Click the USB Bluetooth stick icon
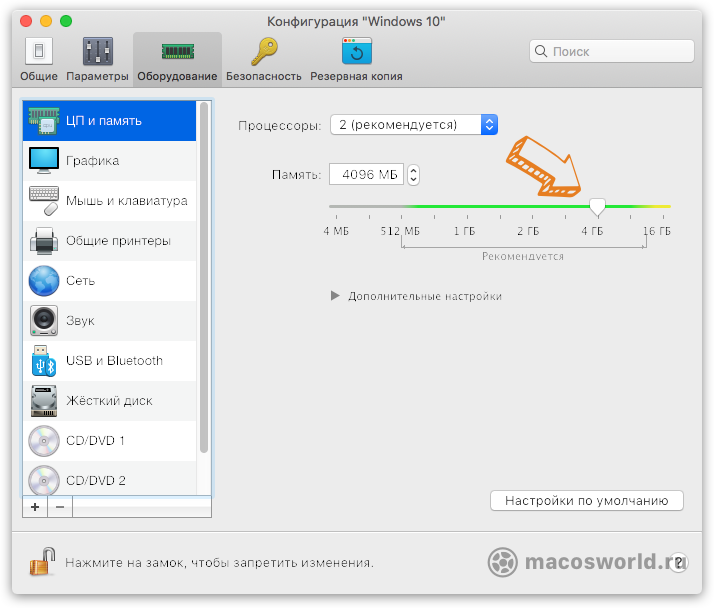714x608 pixels. click(44, 361)
